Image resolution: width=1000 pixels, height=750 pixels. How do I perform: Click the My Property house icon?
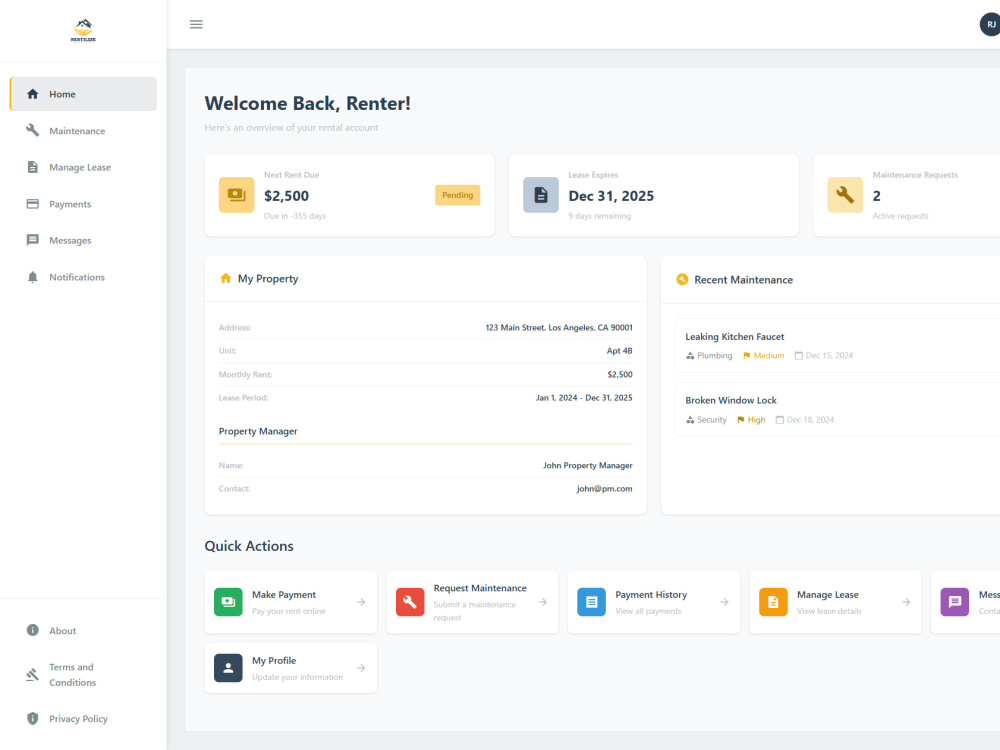[226, 278]
